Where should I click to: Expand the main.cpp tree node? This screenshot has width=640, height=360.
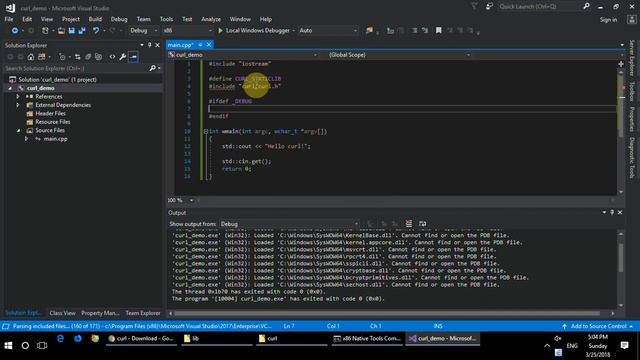pos(27,139)
